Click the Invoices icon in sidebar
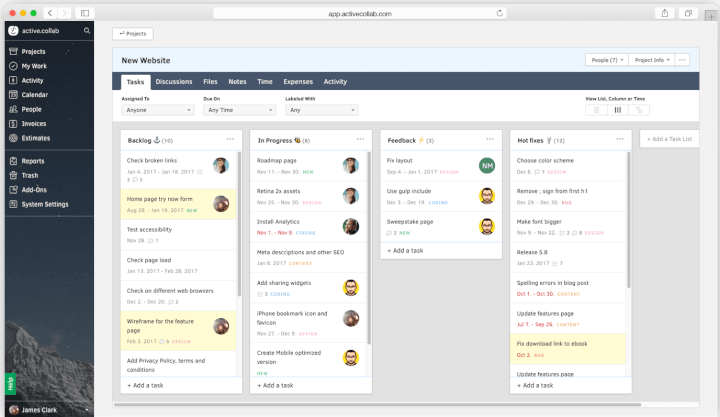The image size is (720, 417). tap(13, 123)
